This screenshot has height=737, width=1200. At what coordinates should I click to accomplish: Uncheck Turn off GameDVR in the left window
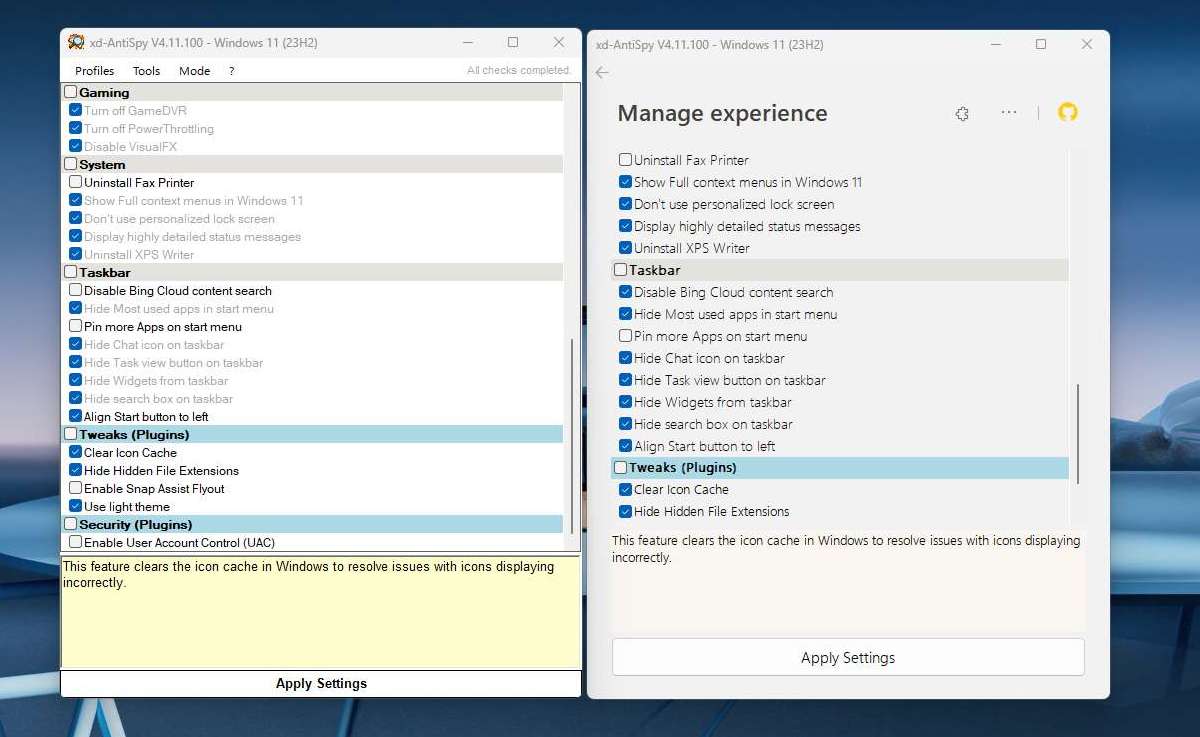click(76, 110)
